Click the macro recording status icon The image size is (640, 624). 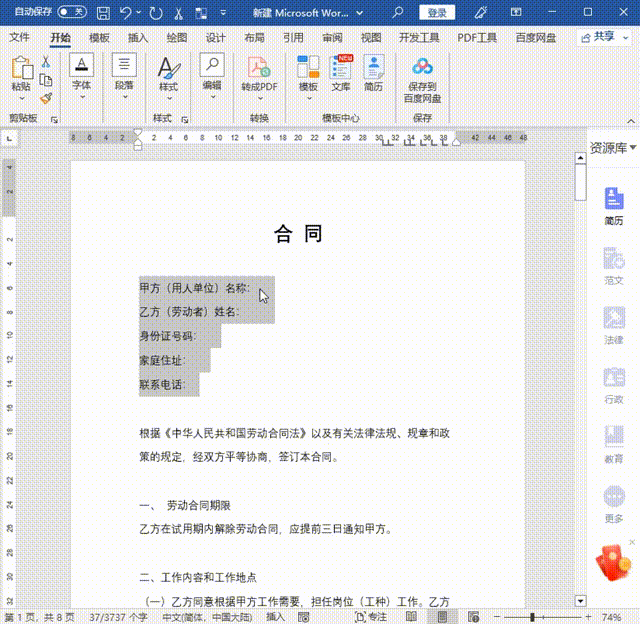[304, 617]
